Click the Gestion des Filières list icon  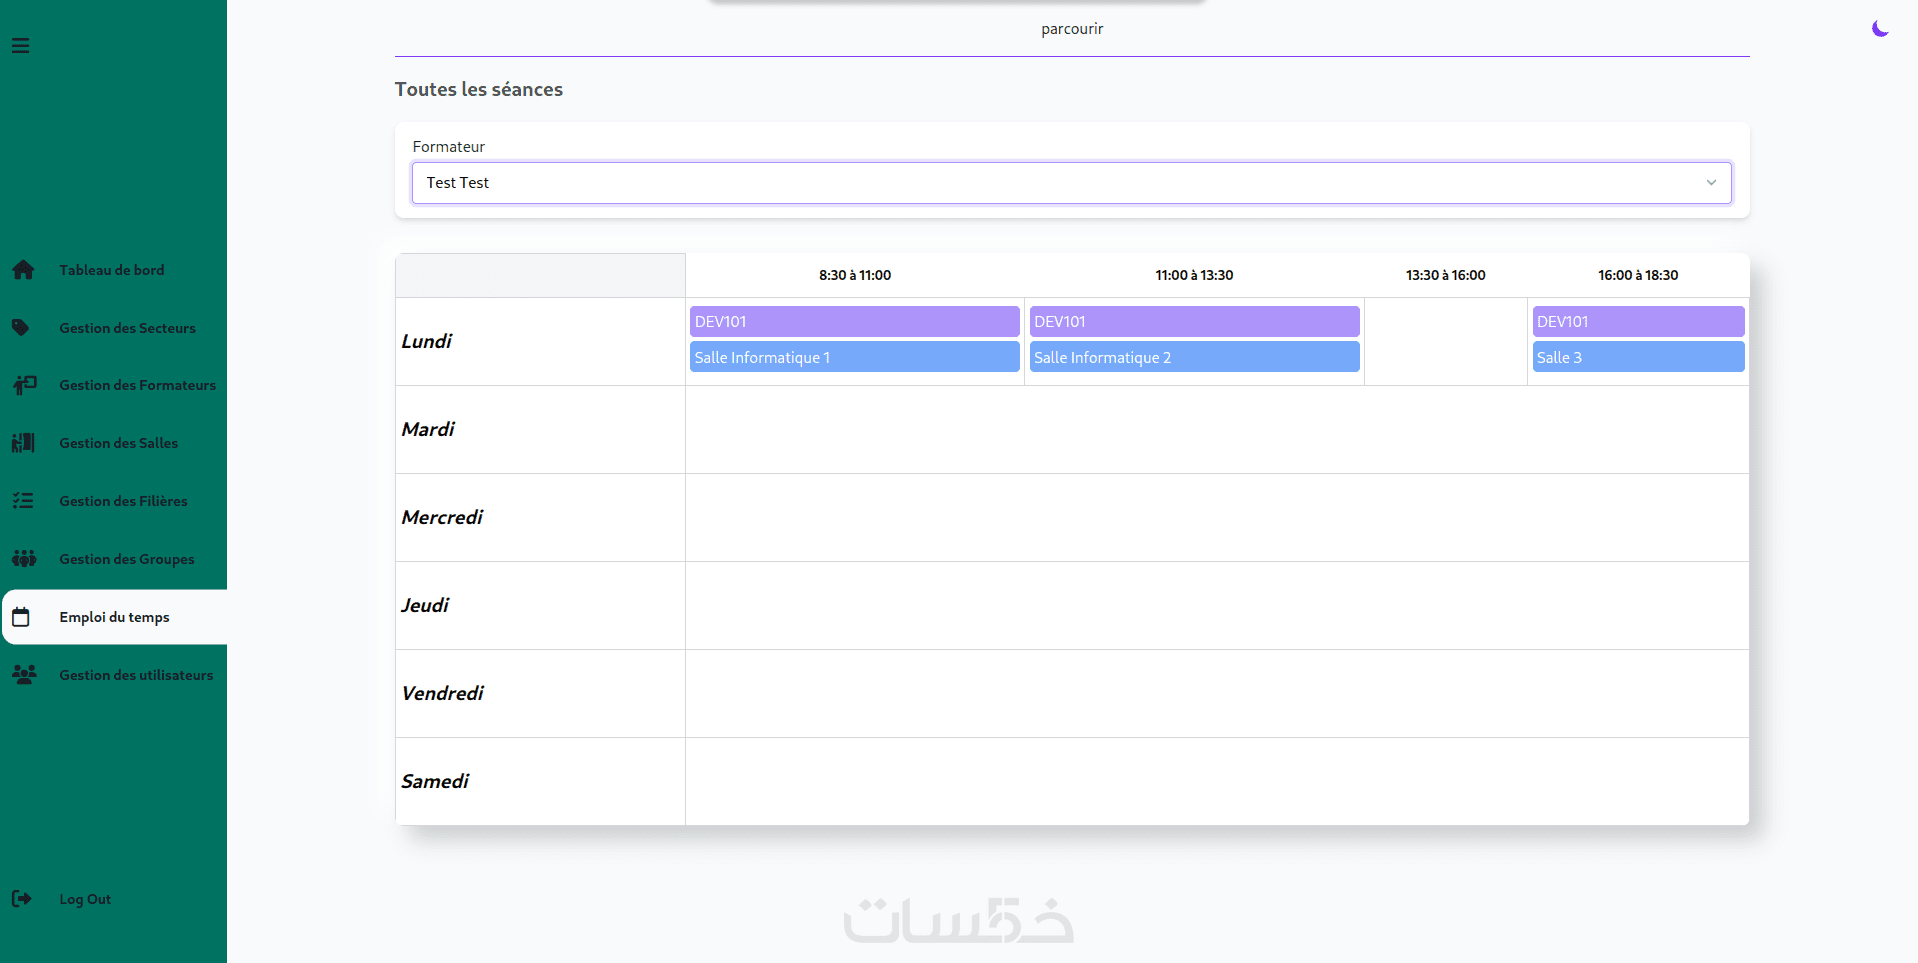pos(23,501)
